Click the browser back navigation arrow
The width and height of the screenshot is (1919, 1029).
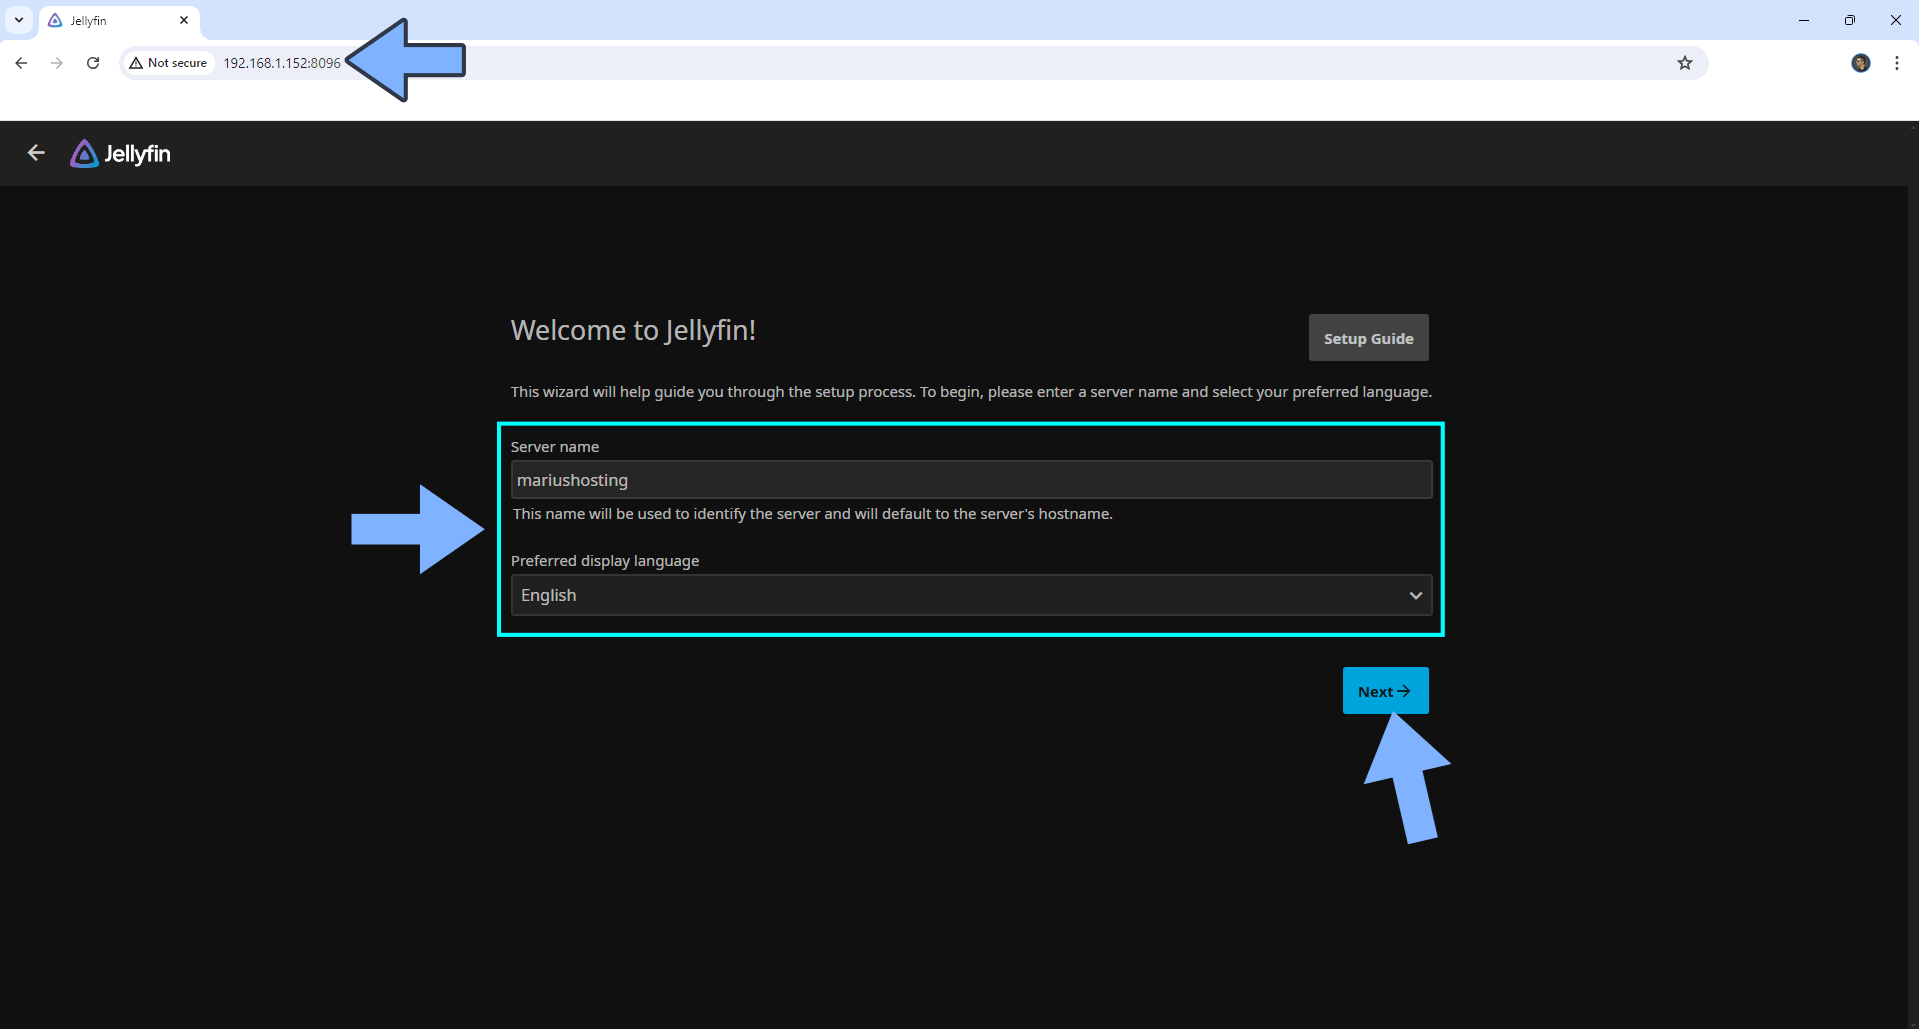tap(21, 63)
